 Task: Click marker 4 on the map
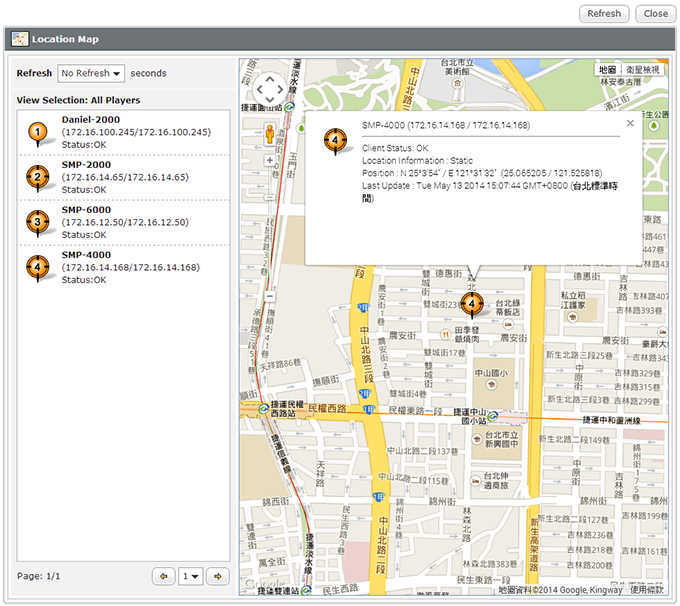click(x=472, y=303)
